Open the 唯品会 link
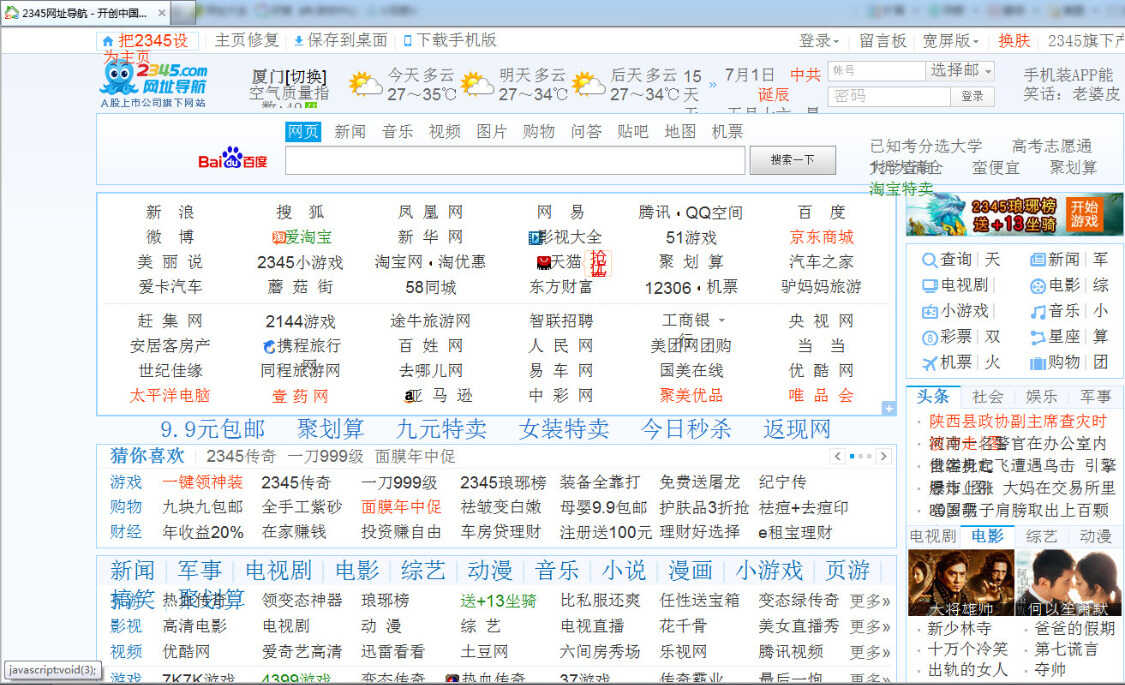The width and height of the screenshot is (1125, 685). (x=822, y=396)
